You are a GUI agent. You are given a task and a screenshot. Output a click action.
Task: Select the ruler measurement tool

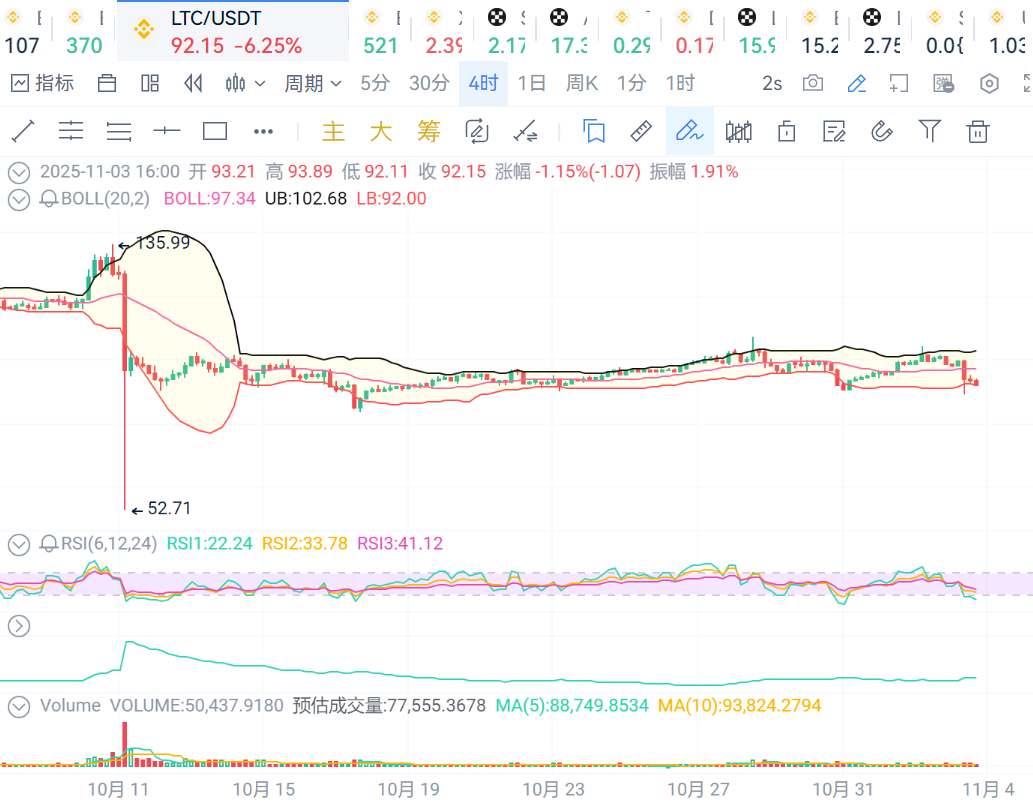tap(641, 131)
